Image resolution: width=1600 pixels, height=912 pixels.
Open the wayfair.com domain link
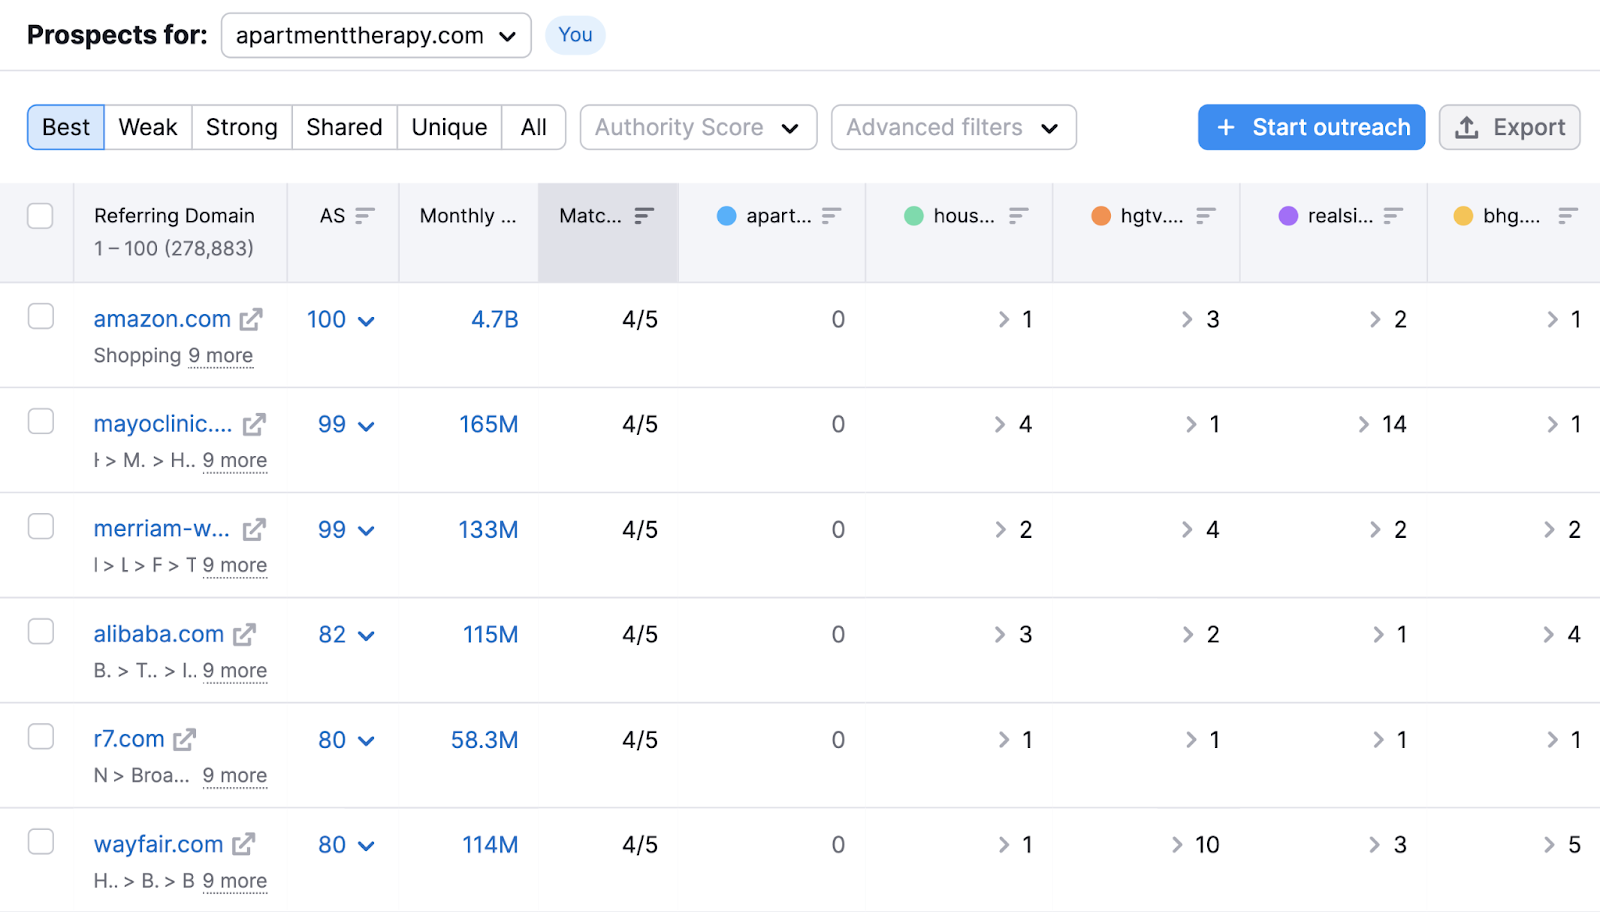click(x=158, y=844)
